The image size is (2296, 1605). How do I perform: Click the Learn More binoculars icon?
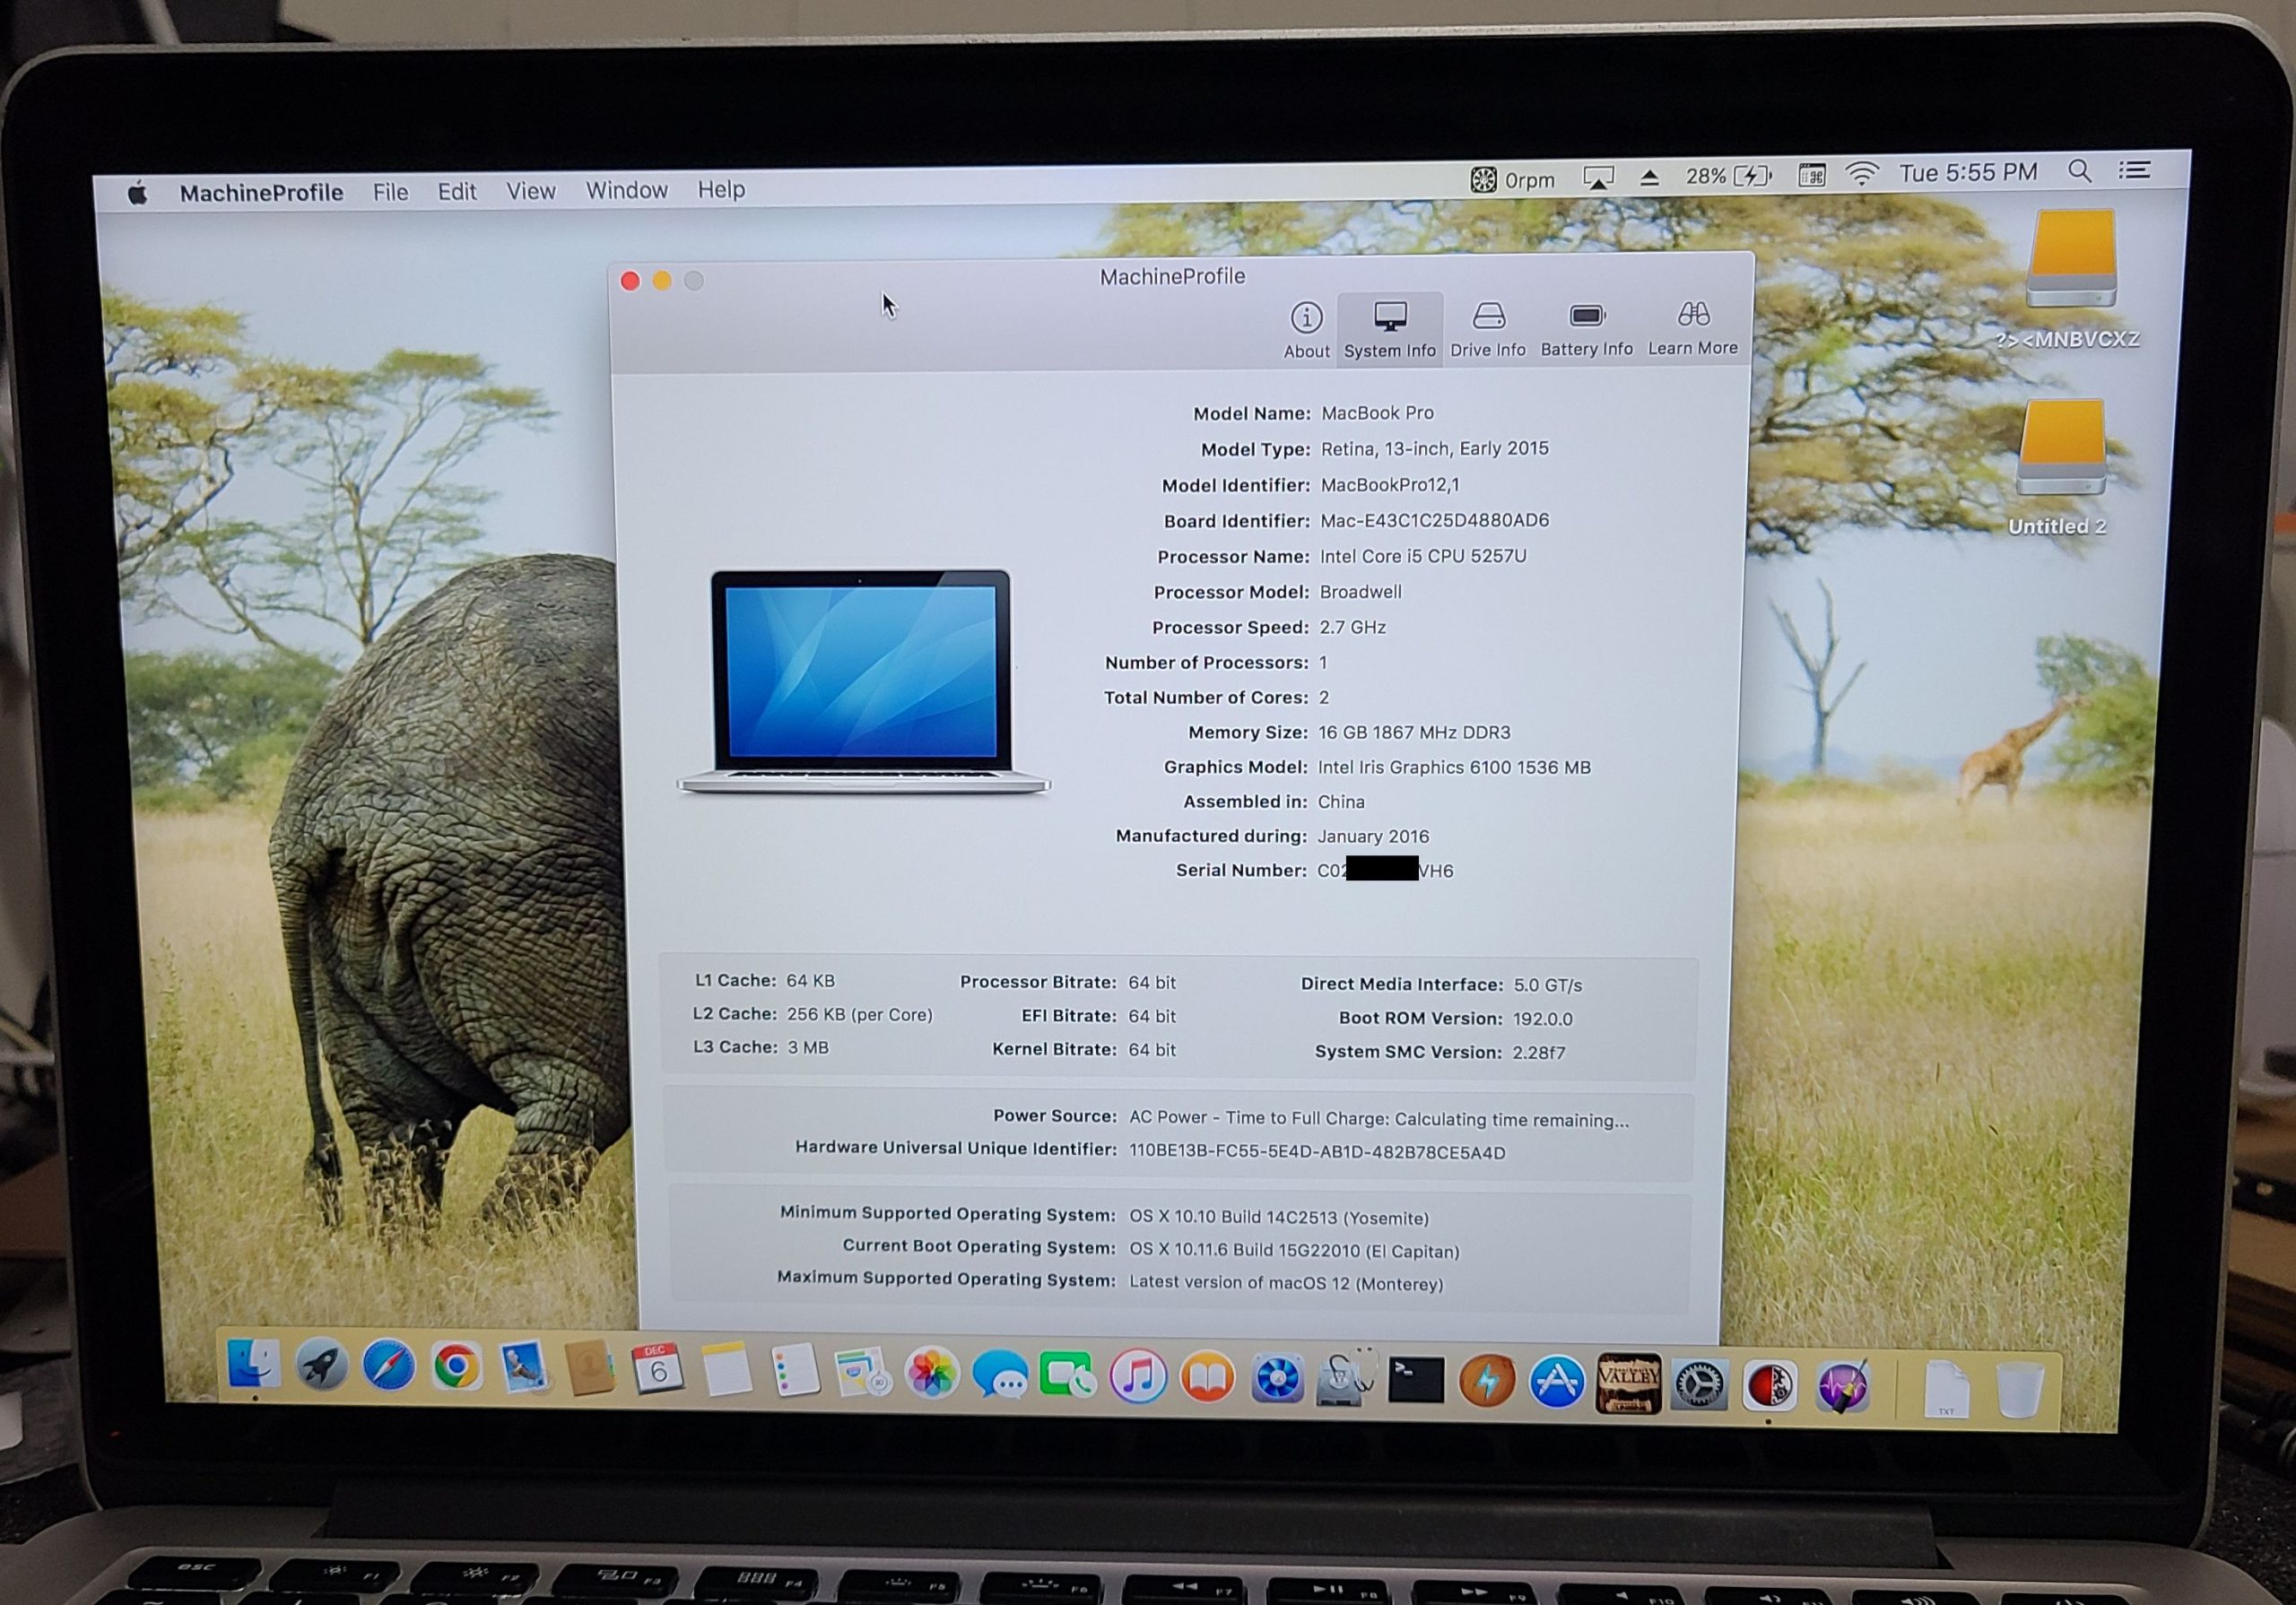click(1693, 316)
